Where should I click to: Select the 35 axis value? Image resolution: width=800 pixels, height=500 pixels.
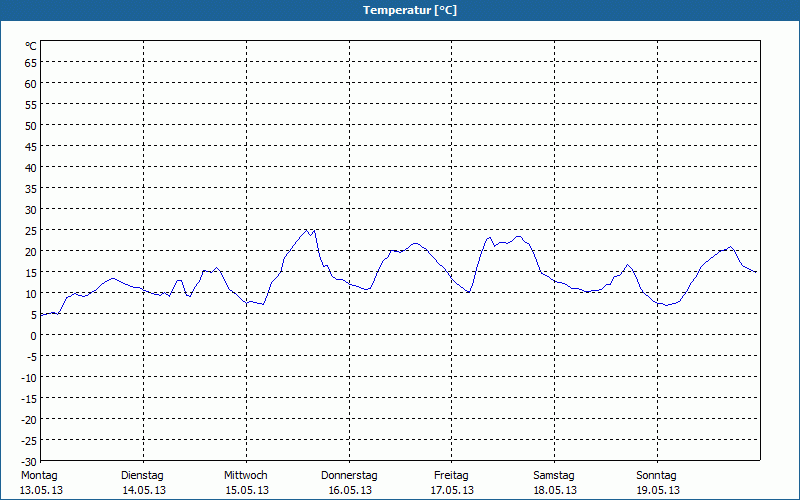(31, 189)
